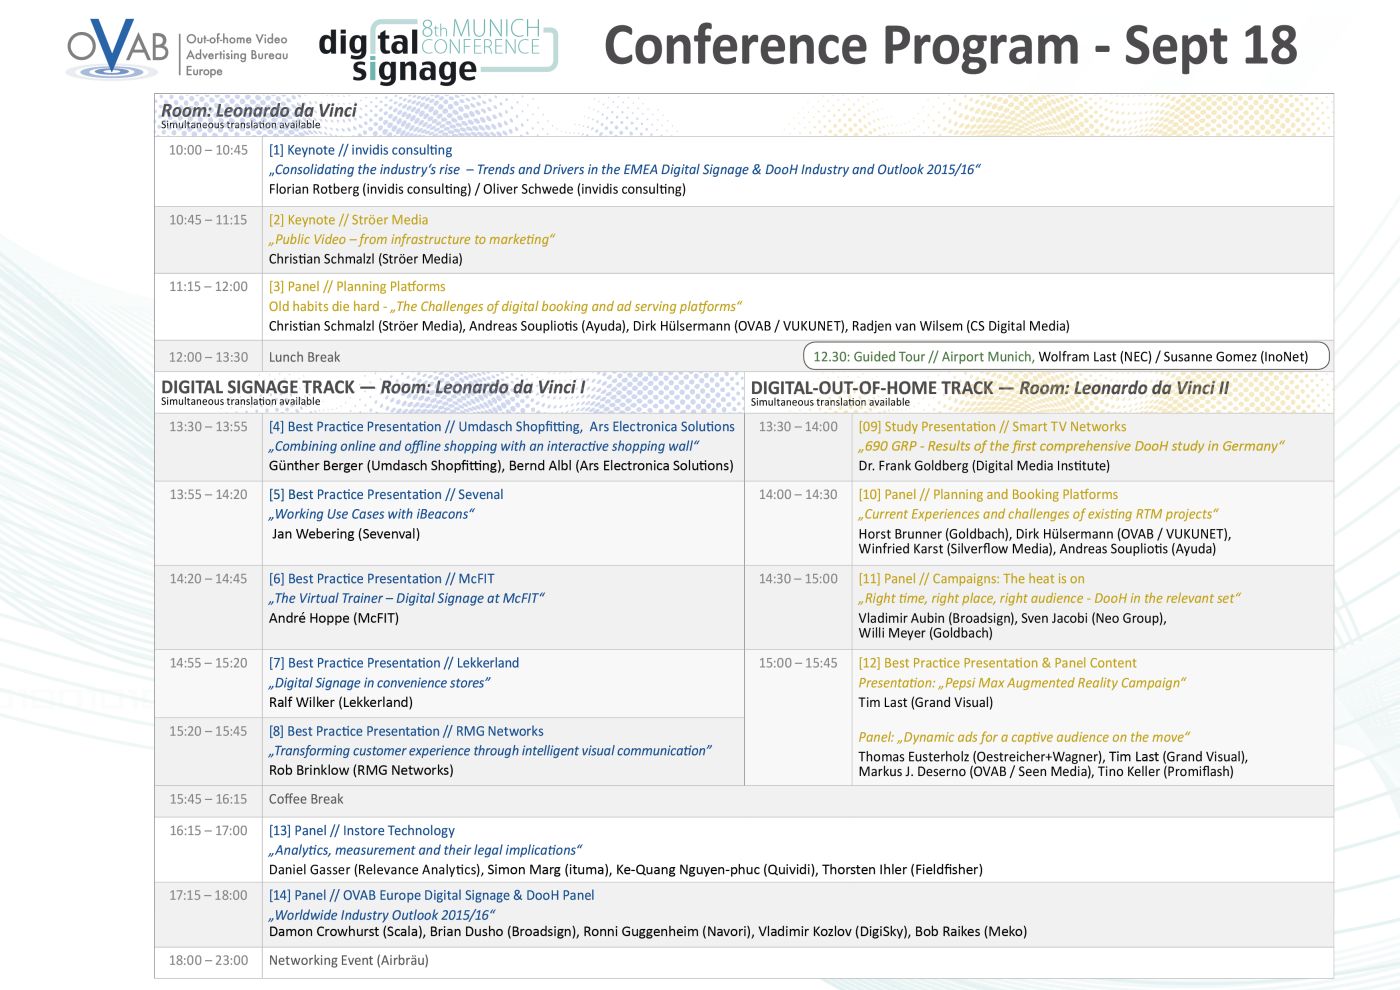This screenshot has width=1400, height=990.
Task: Click '[10] Panel // Planning and Booking Platforms'
Action: 988,494
